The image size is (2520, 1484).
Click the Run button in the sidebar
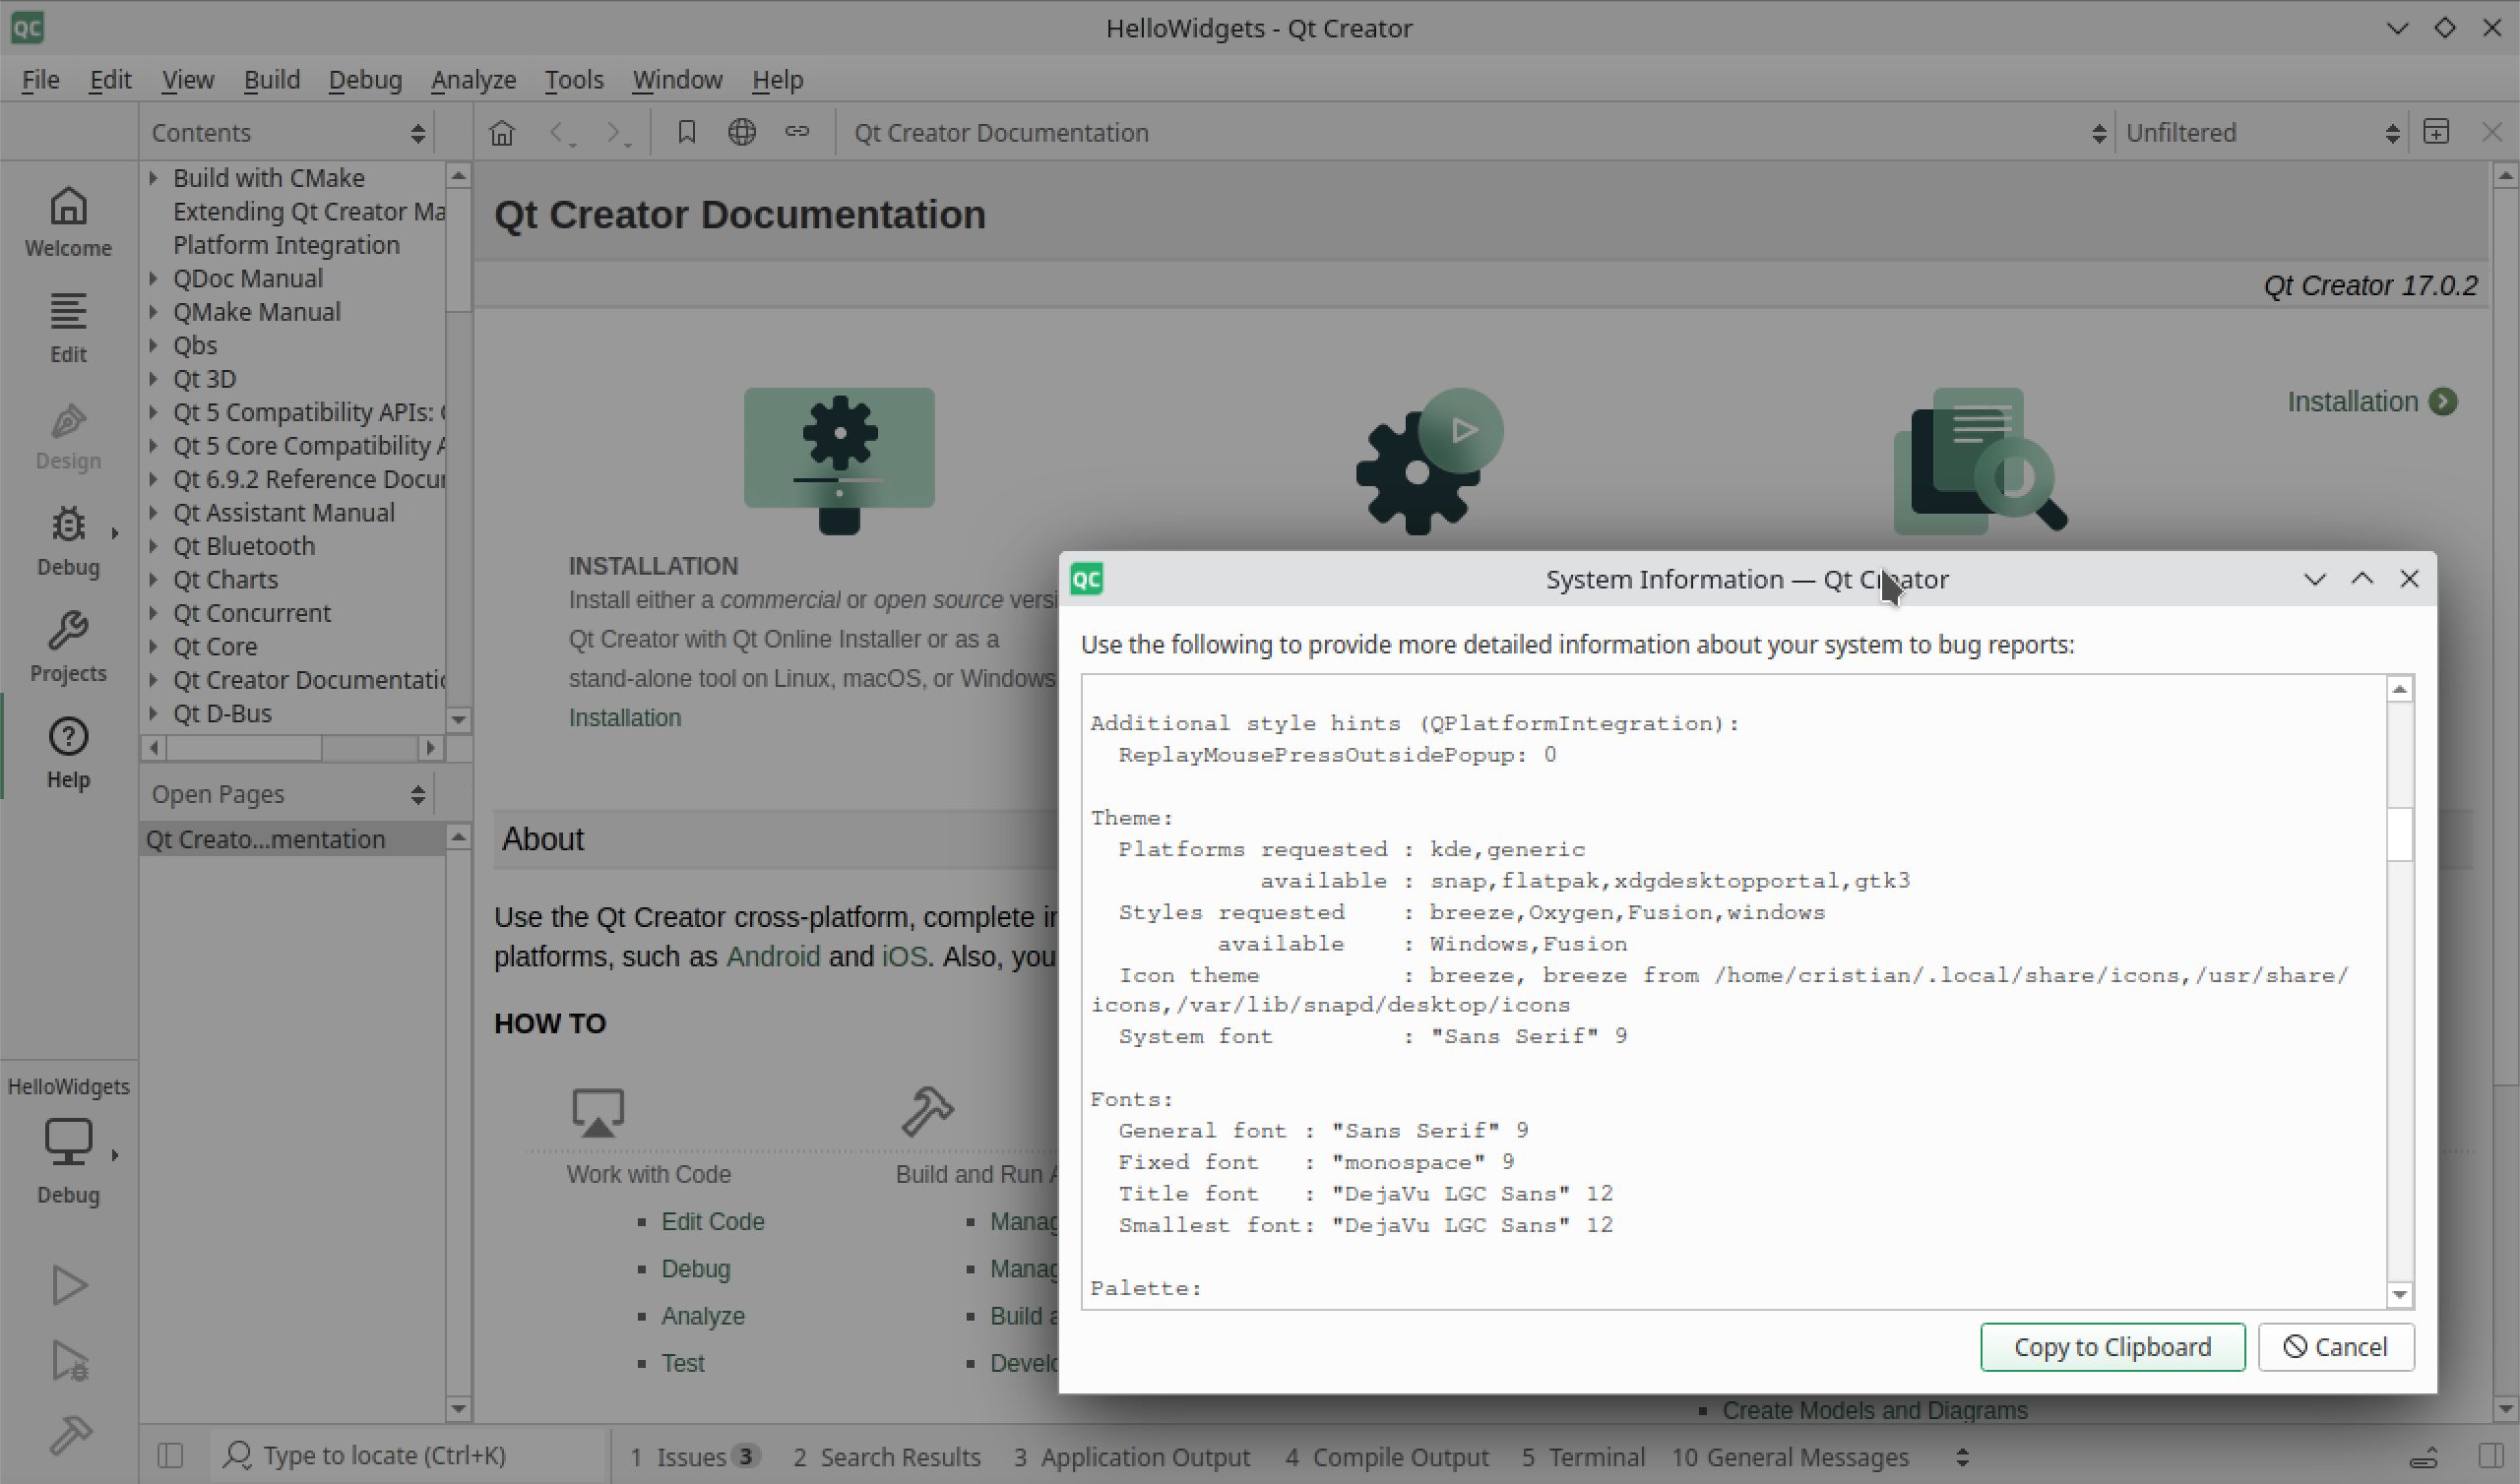(x=67, y=1284)
